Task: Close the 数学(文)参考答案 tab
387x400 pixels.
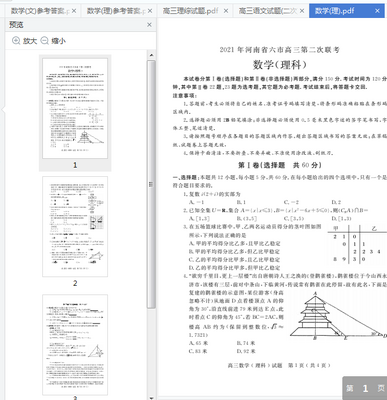Action: [74, 11]
